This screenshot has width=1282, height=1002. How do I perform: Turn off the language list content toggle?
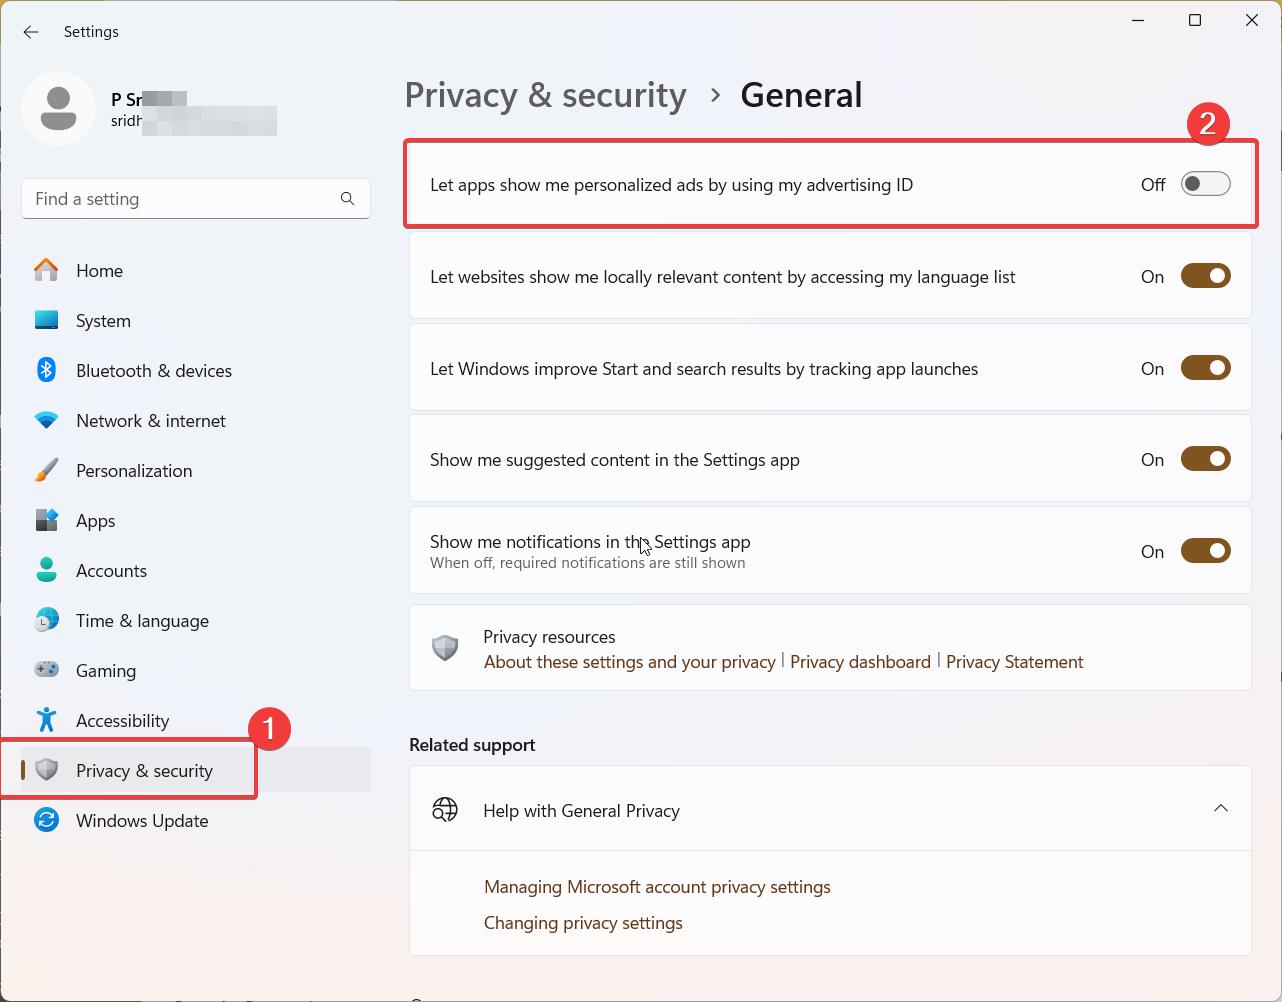1205,276
